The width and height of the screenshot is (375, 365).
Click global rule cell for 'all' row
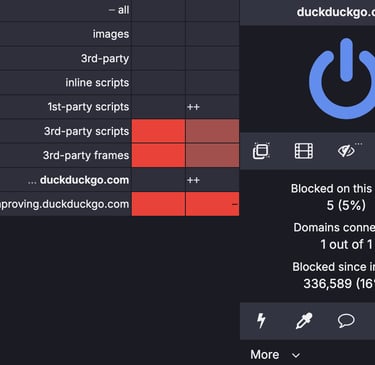(x=158, y=10)
